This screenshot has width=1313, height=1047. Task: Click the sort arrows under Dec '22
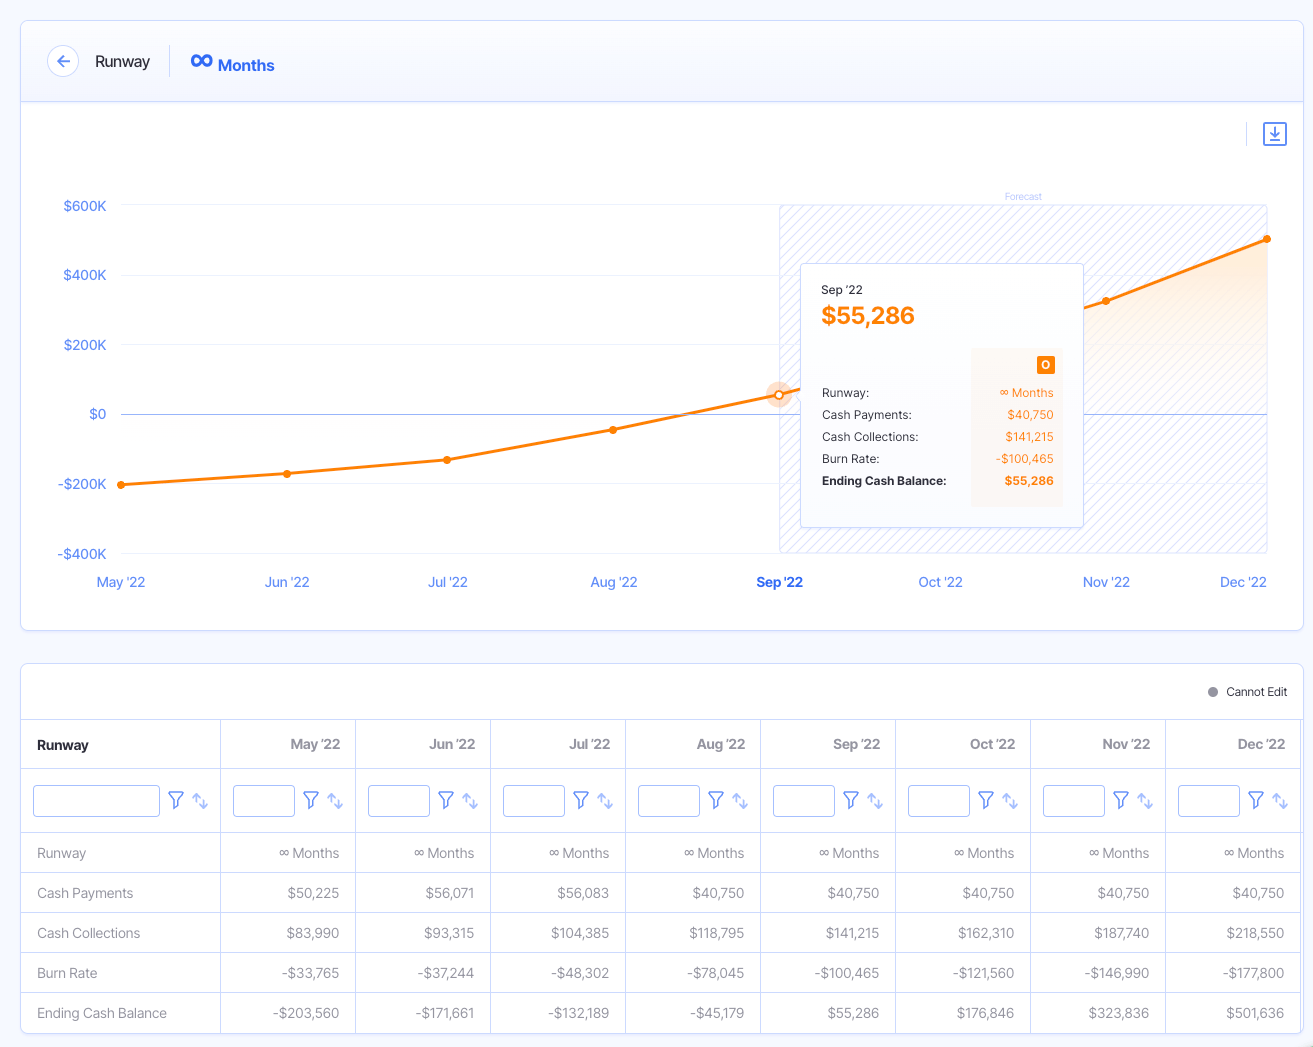(1280, 800)
